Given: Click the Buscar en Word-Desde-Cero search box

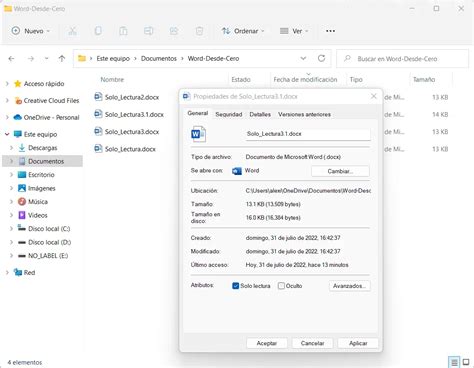Looking at the screenshot, I should click(x=402, y=59).
